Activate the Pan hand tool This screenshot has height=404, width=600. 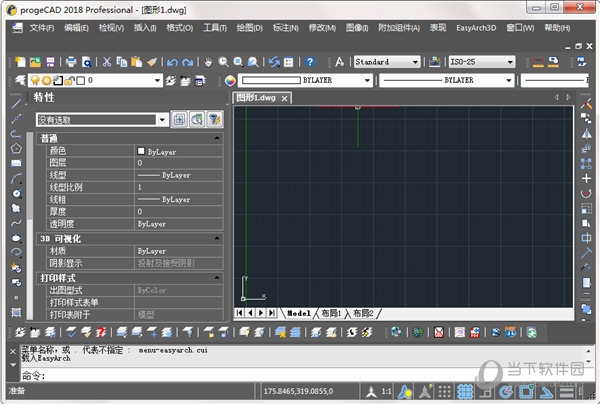click(208, 62)
